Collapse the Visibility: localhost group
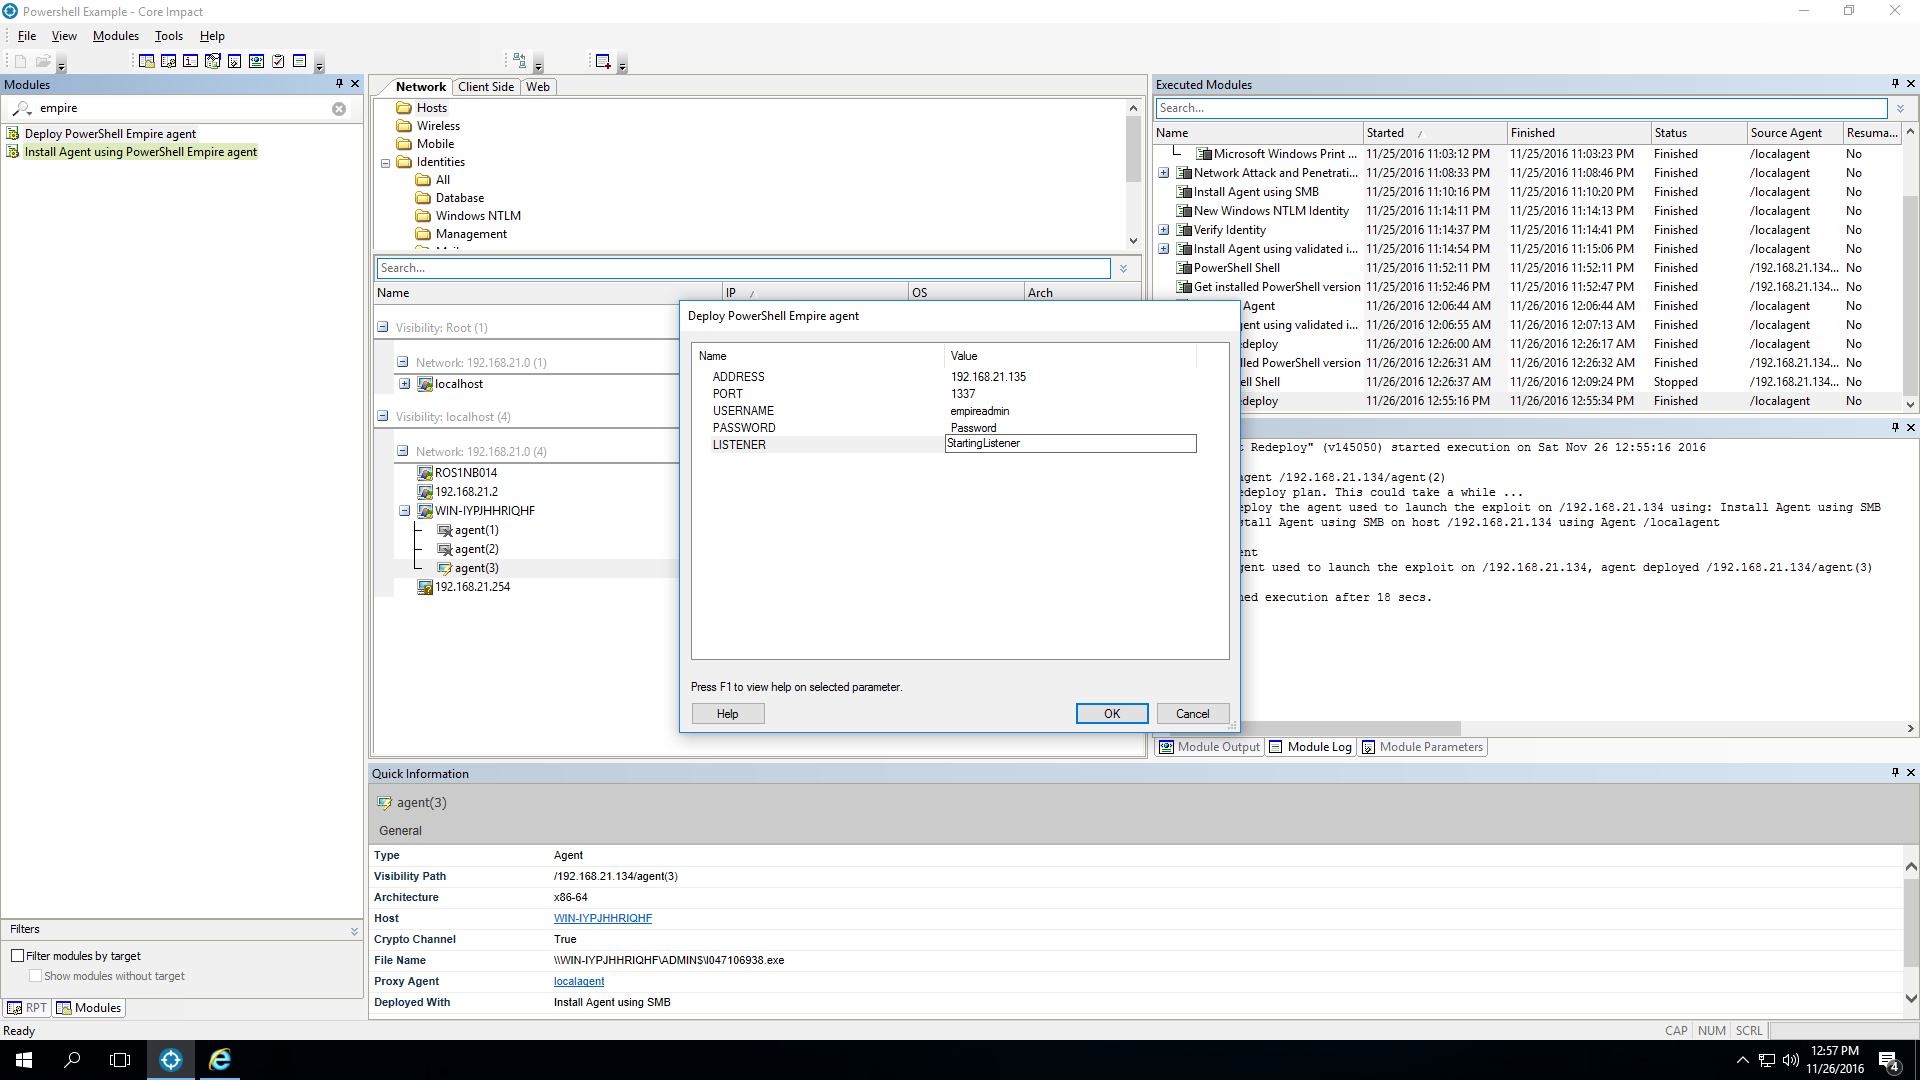Viewport: 1920px width, 1080px height. click(x=382, y=416)
